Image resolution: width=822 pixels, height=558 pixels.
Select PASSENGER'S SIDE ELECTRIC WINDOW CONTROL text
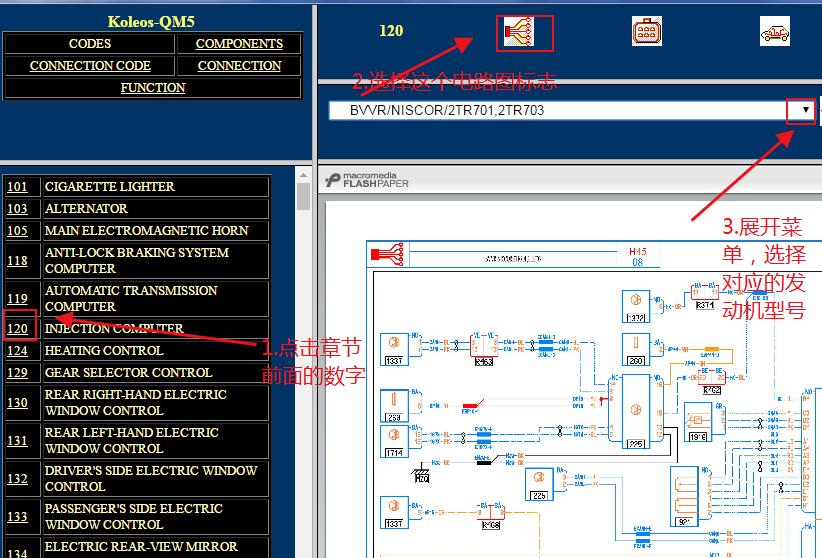tap(134, 517)
